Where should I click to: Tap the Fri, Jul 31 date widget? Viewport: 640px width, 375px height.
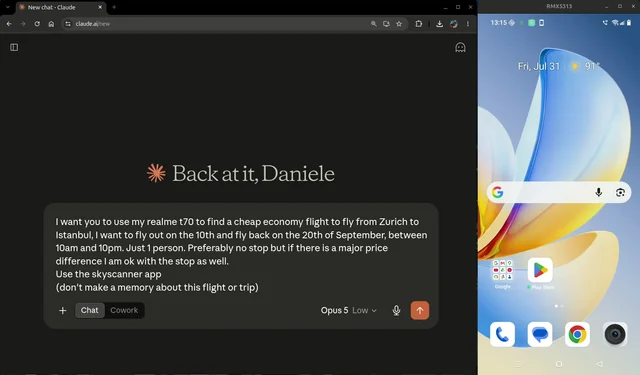pyautogui.click(x=539, y=66)
